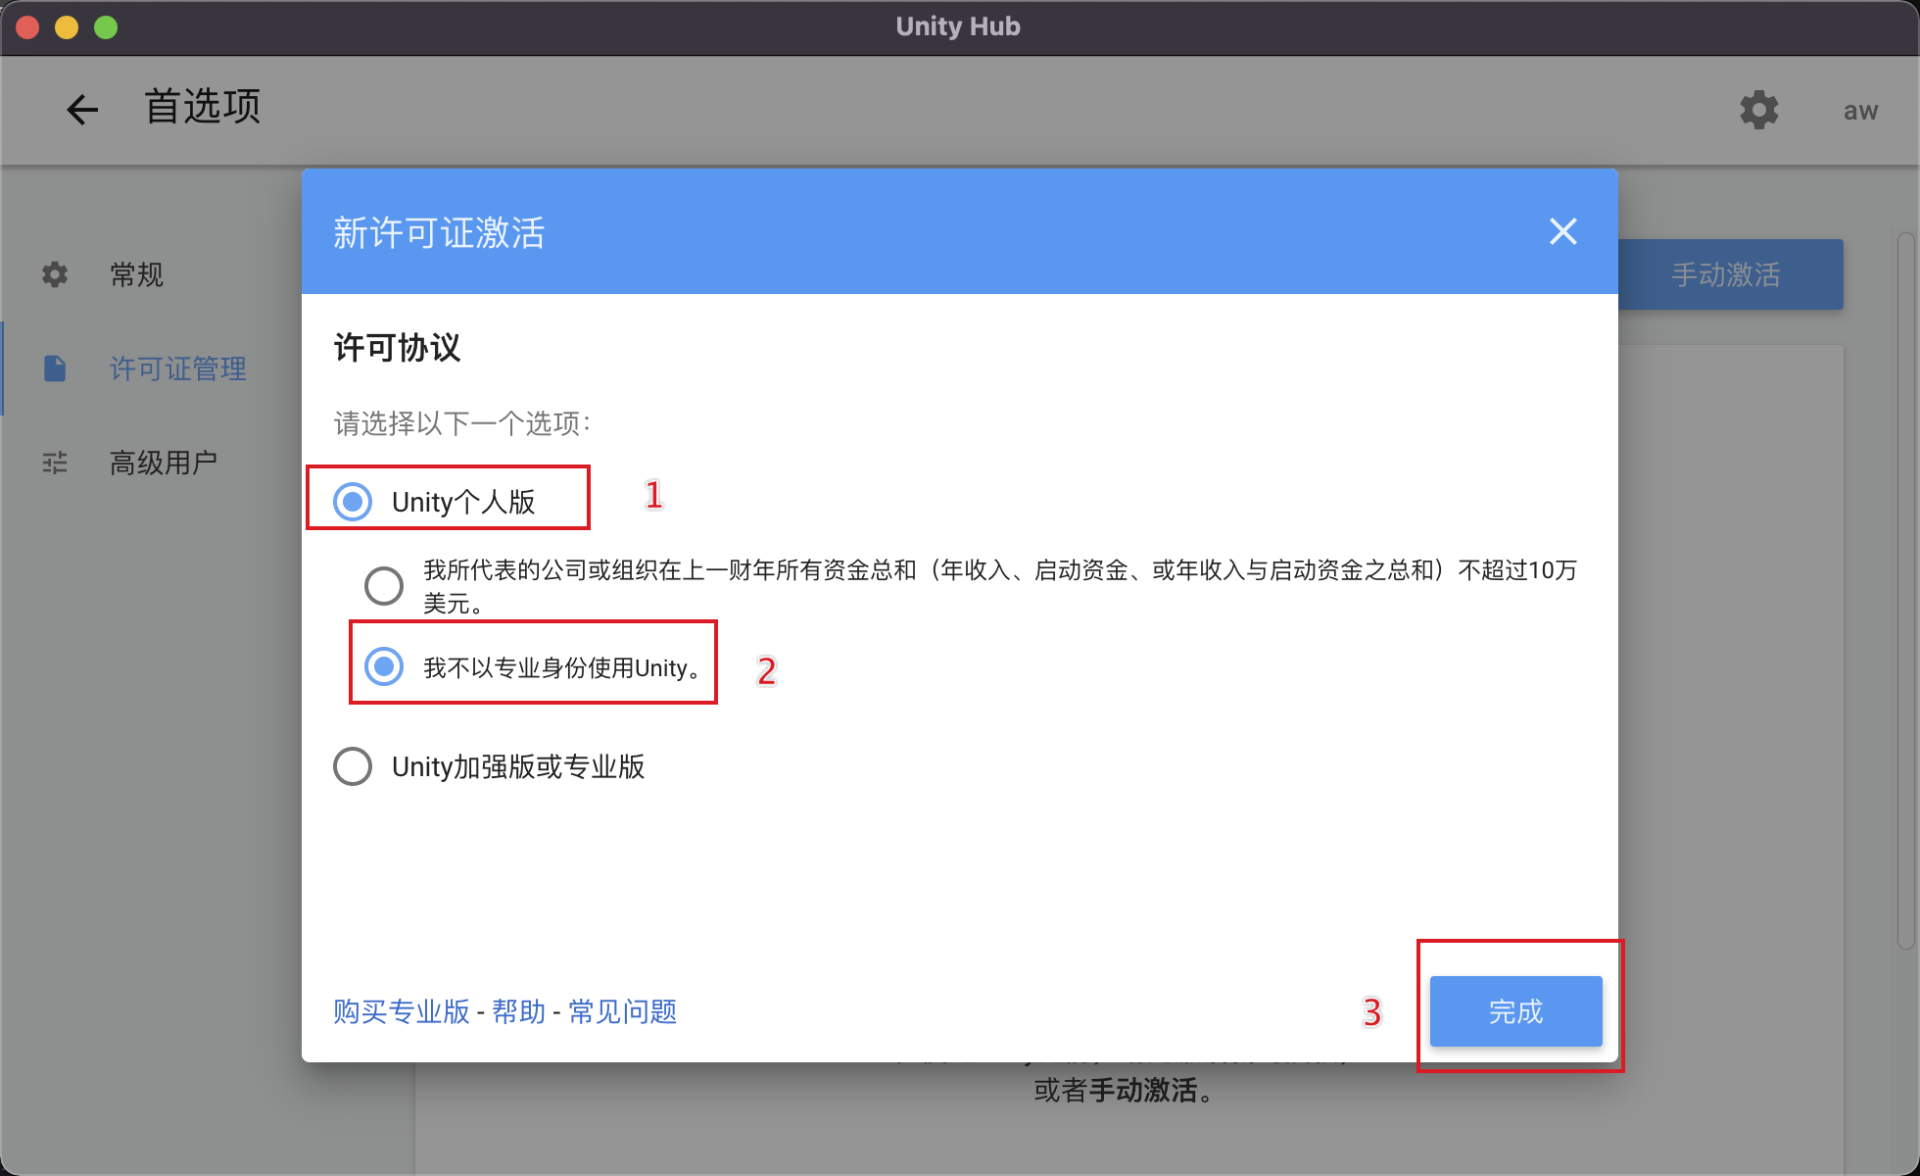The height and width of the screenshot is (1176, 1920).
Task: Click the gear icon beside 常规
Action: tap(55, 274)
